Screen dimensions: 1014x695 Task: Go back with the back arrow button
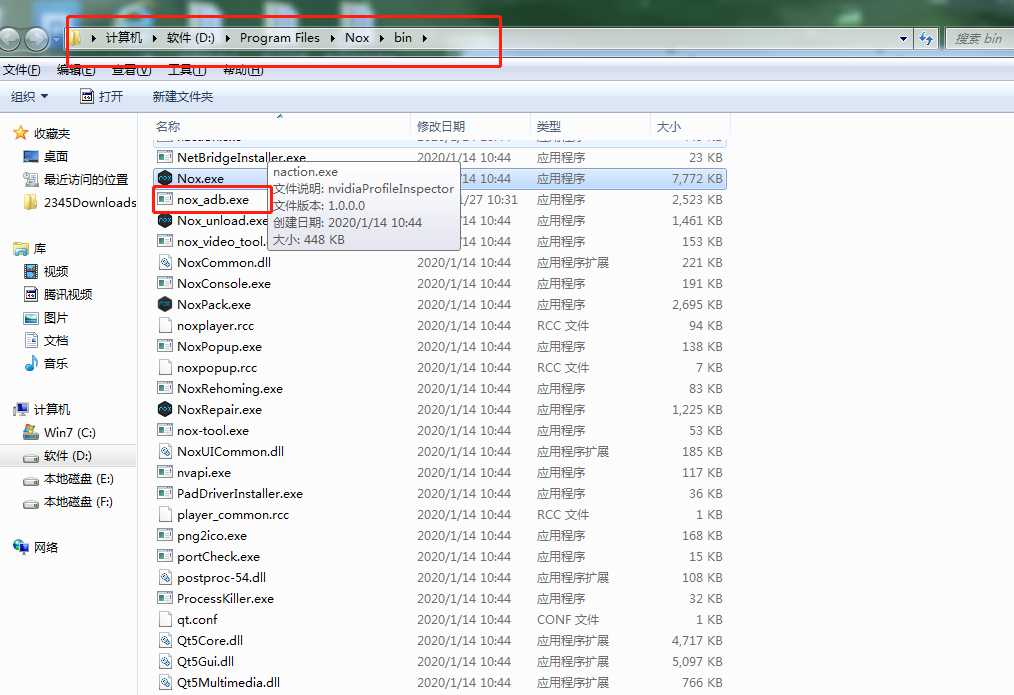point(9,39)
